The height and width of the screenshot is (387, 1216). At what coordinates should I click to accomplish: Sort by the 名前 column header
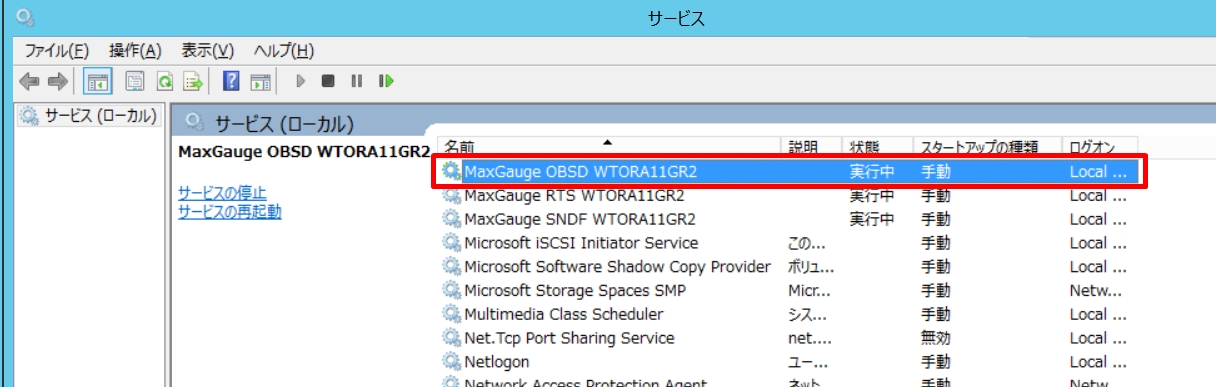(609, 147)
